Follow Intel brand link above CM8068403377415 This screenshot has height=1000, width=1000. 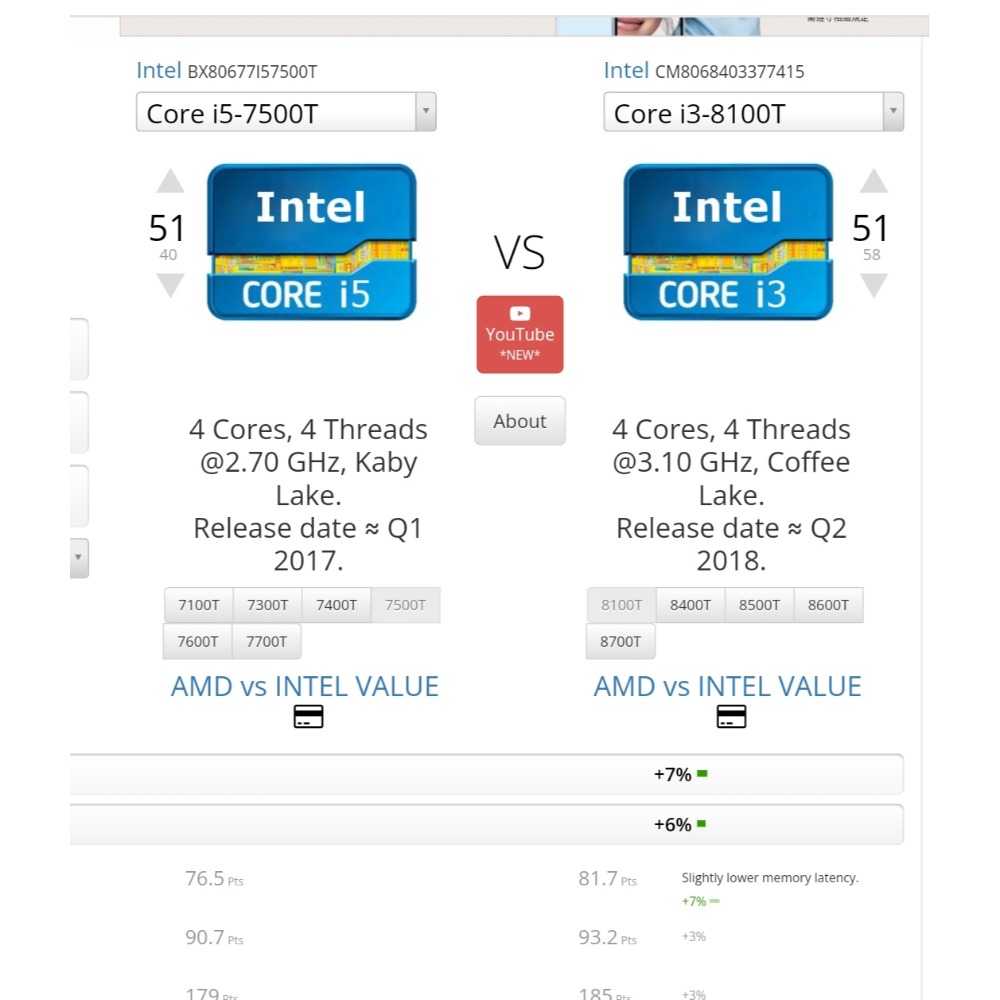(626, 70)
